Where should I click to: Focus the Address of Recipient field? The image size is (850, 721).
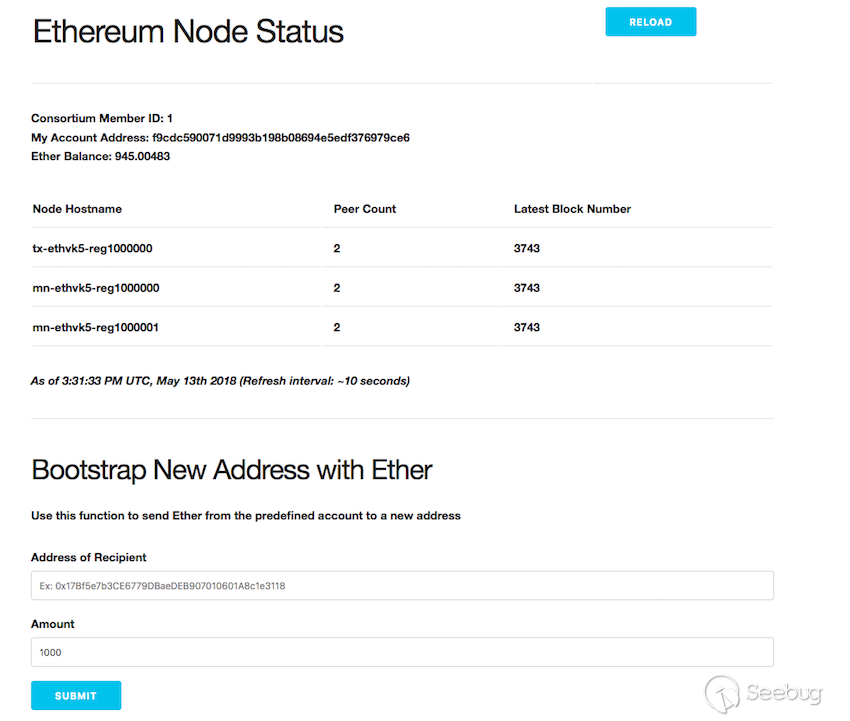tap(402, 586)
